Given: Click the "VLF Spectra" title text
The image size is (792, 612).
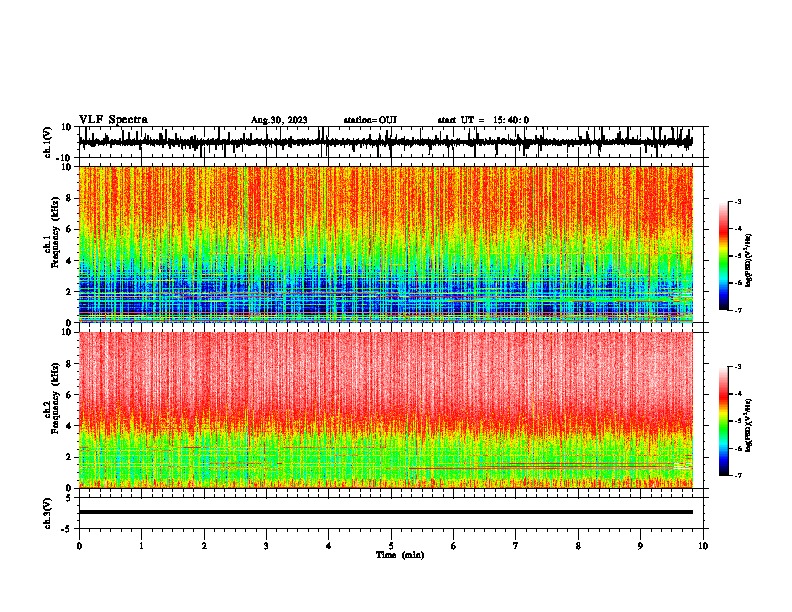Looking at the screenshot, I should tap(113, 120).
